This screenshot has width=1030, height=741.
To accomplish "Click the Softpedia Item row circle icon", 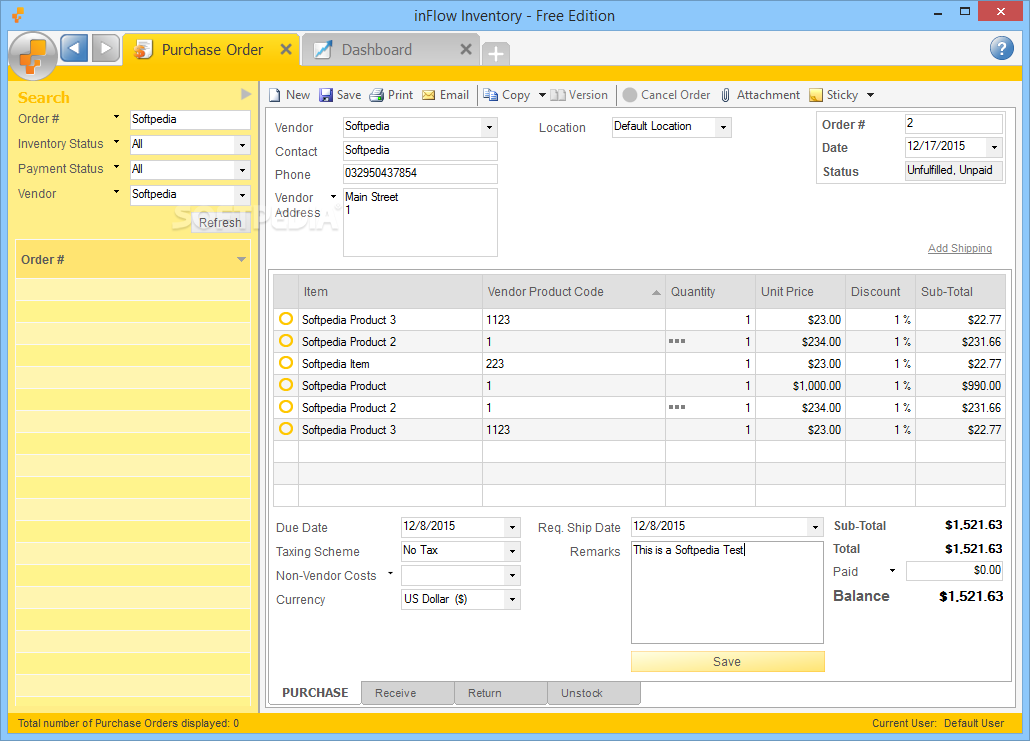I will point(286,363).
